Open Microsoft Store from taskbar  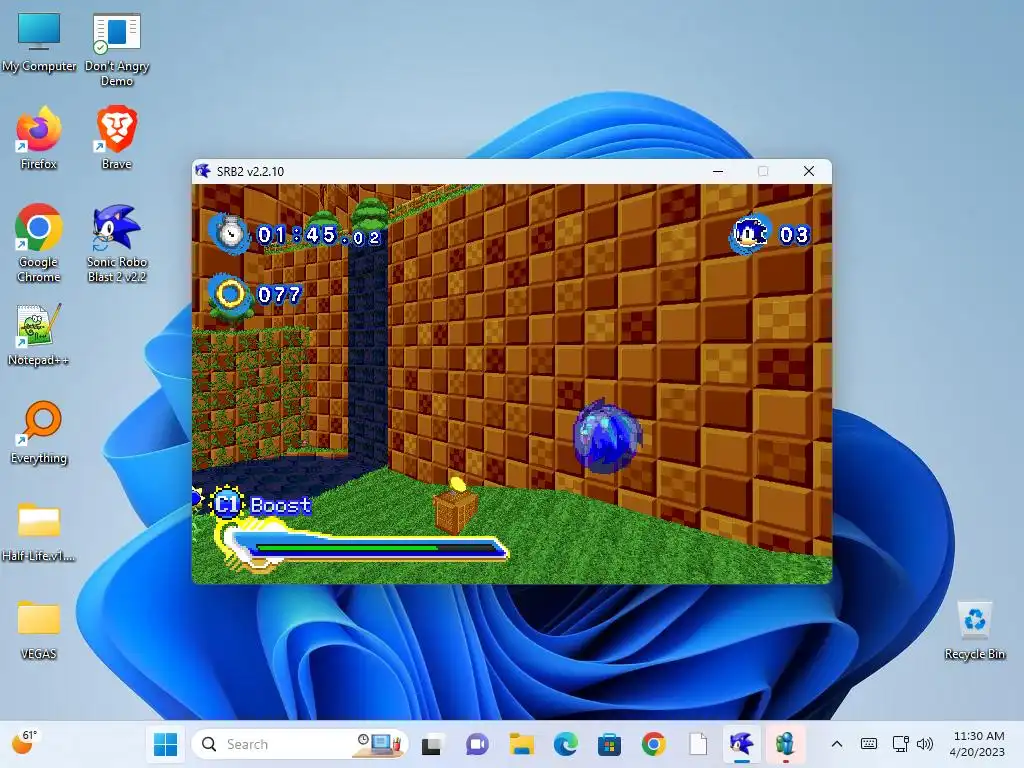click(609, 744)
